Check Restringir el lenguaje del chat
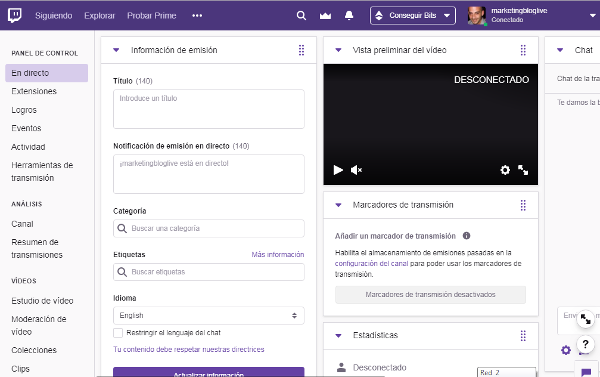Image resolution: width=600 pixels, height=377 pixels. point(118,333)
